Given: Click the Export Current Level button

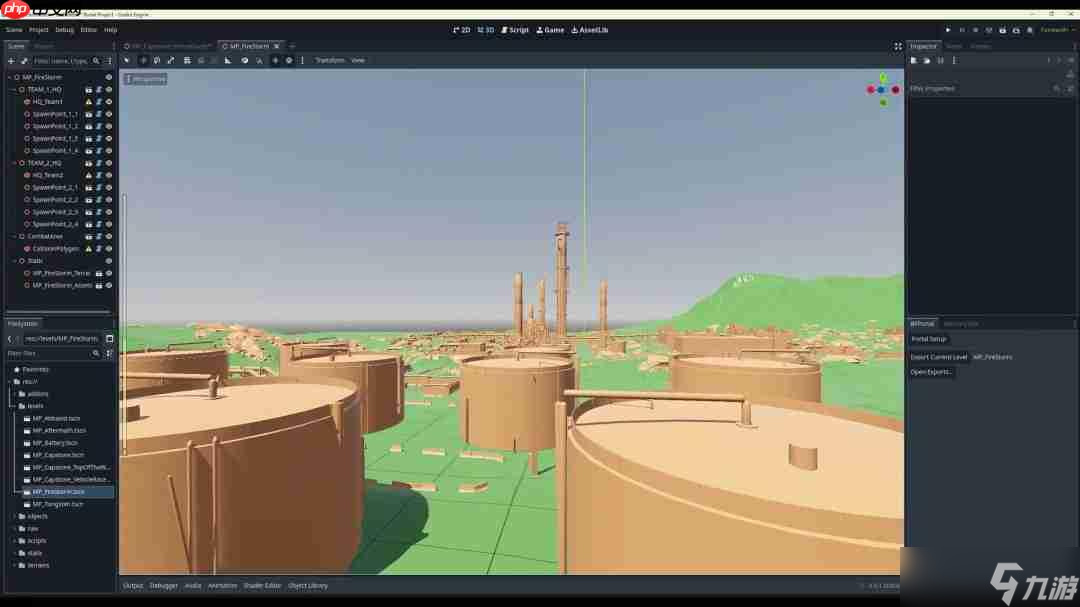Looking at the screenshot, I should [x=939, y=357].
